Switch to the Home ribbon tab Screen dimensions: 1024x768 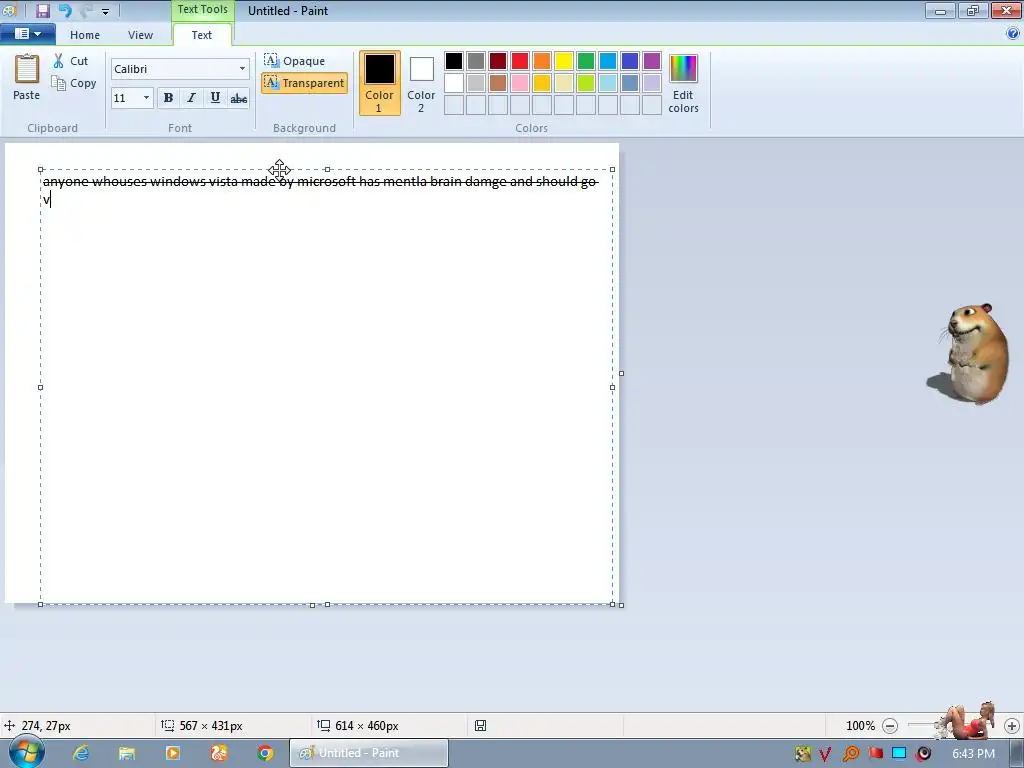click(85, 35)
